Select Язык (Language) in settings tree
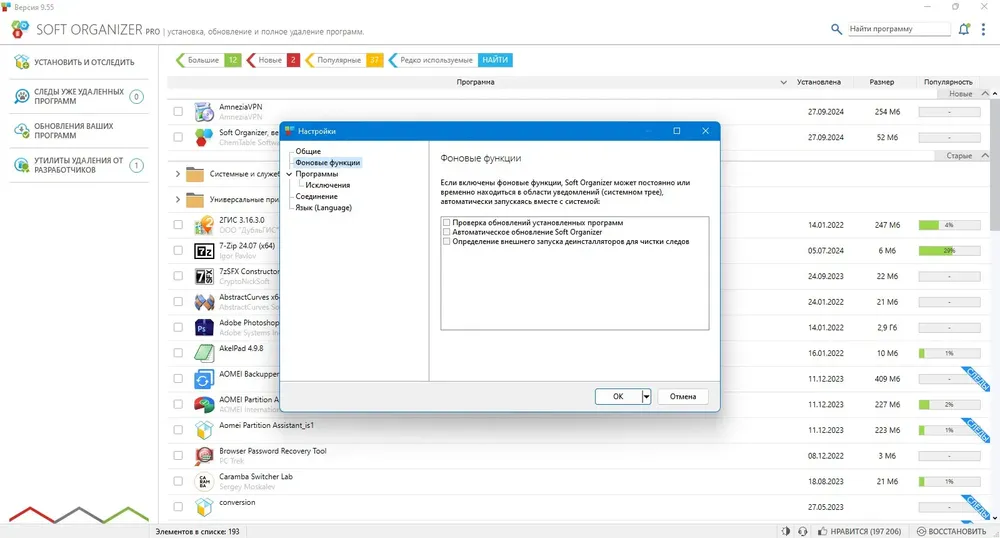This screenshot has height=538, width=1000. click(323, 208)
